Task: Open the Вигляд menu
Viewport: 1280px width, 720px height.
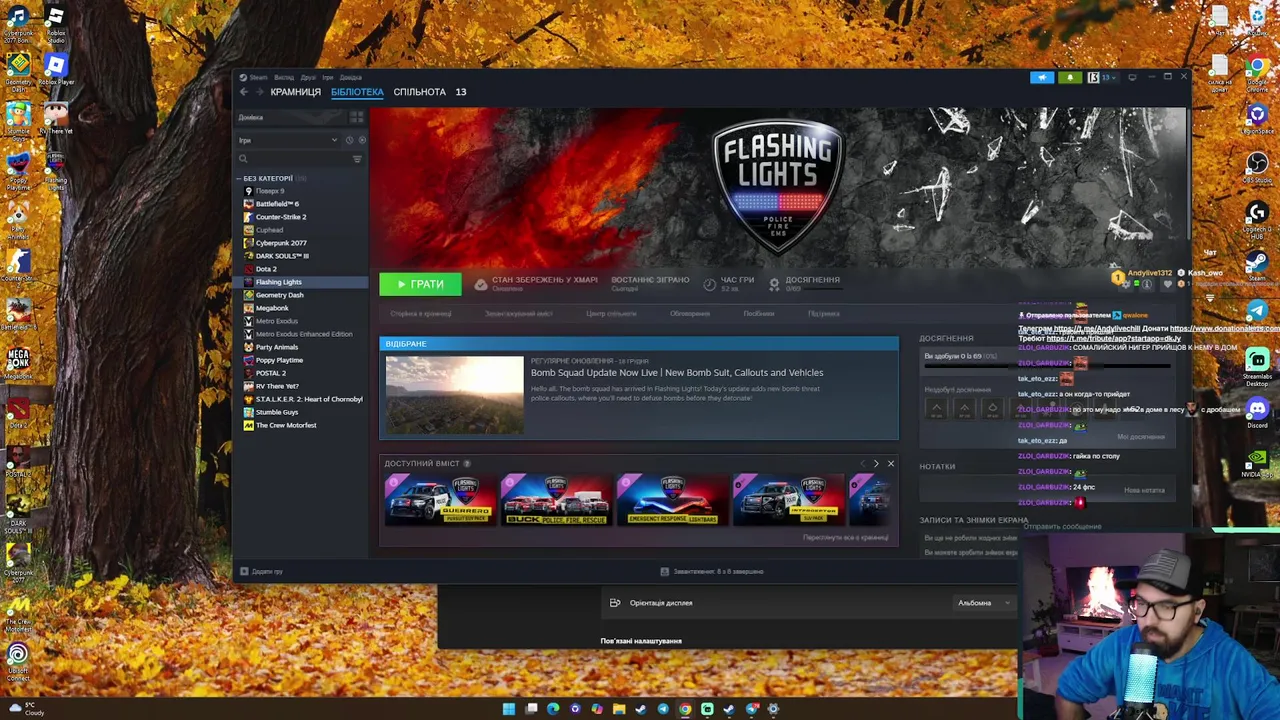Action: pyautogui.click(x=284, y=77)
